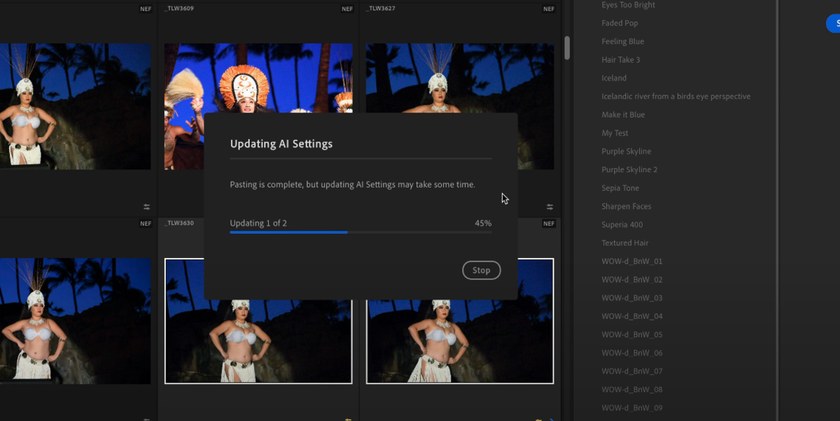Apply the Eyes Too Bright preset

(628, 5)
